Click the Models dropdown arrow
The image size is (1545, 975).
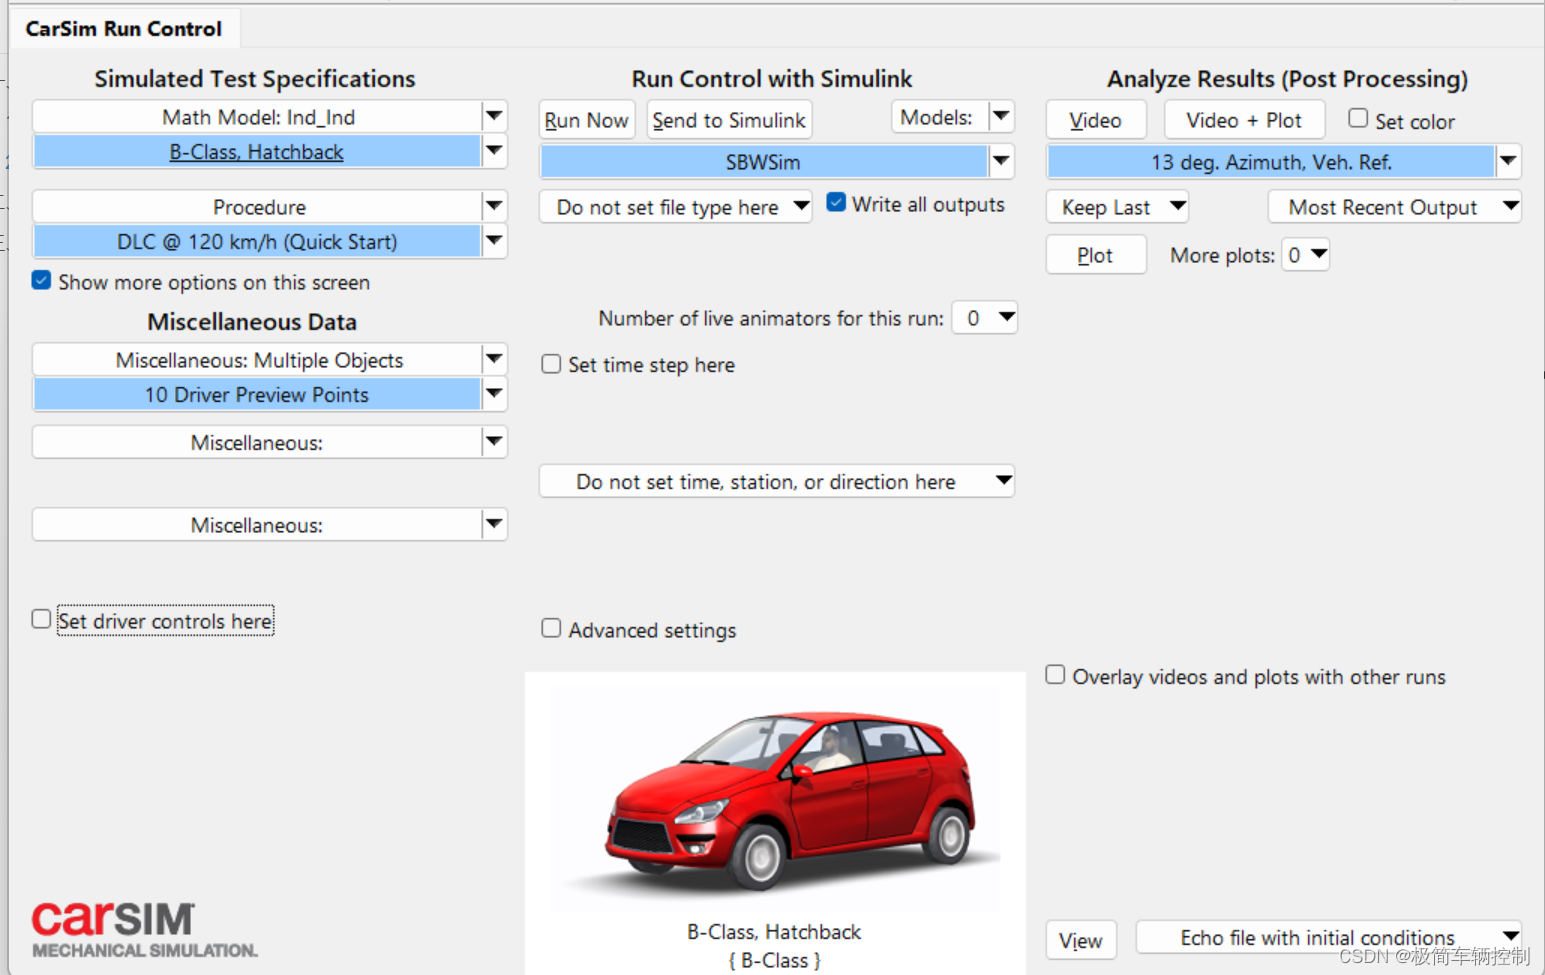tap(1001, 117)
